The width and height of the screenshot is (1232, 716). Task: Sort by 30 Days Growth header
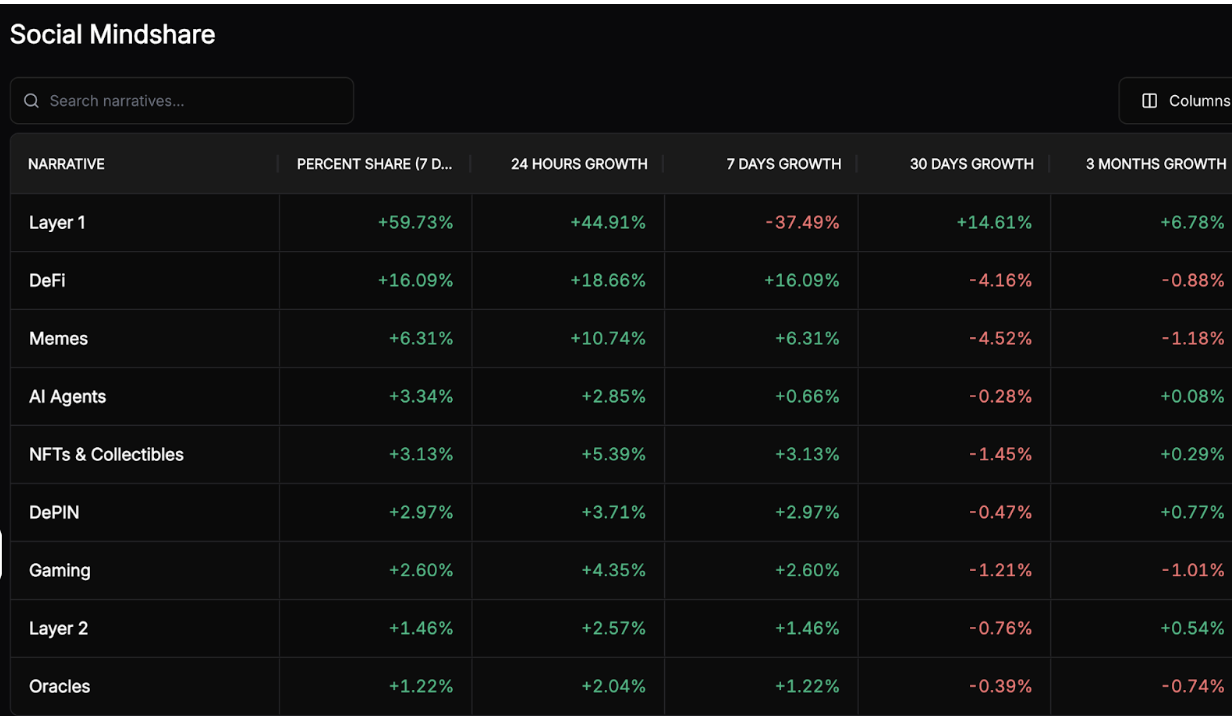tap(971, 164)
